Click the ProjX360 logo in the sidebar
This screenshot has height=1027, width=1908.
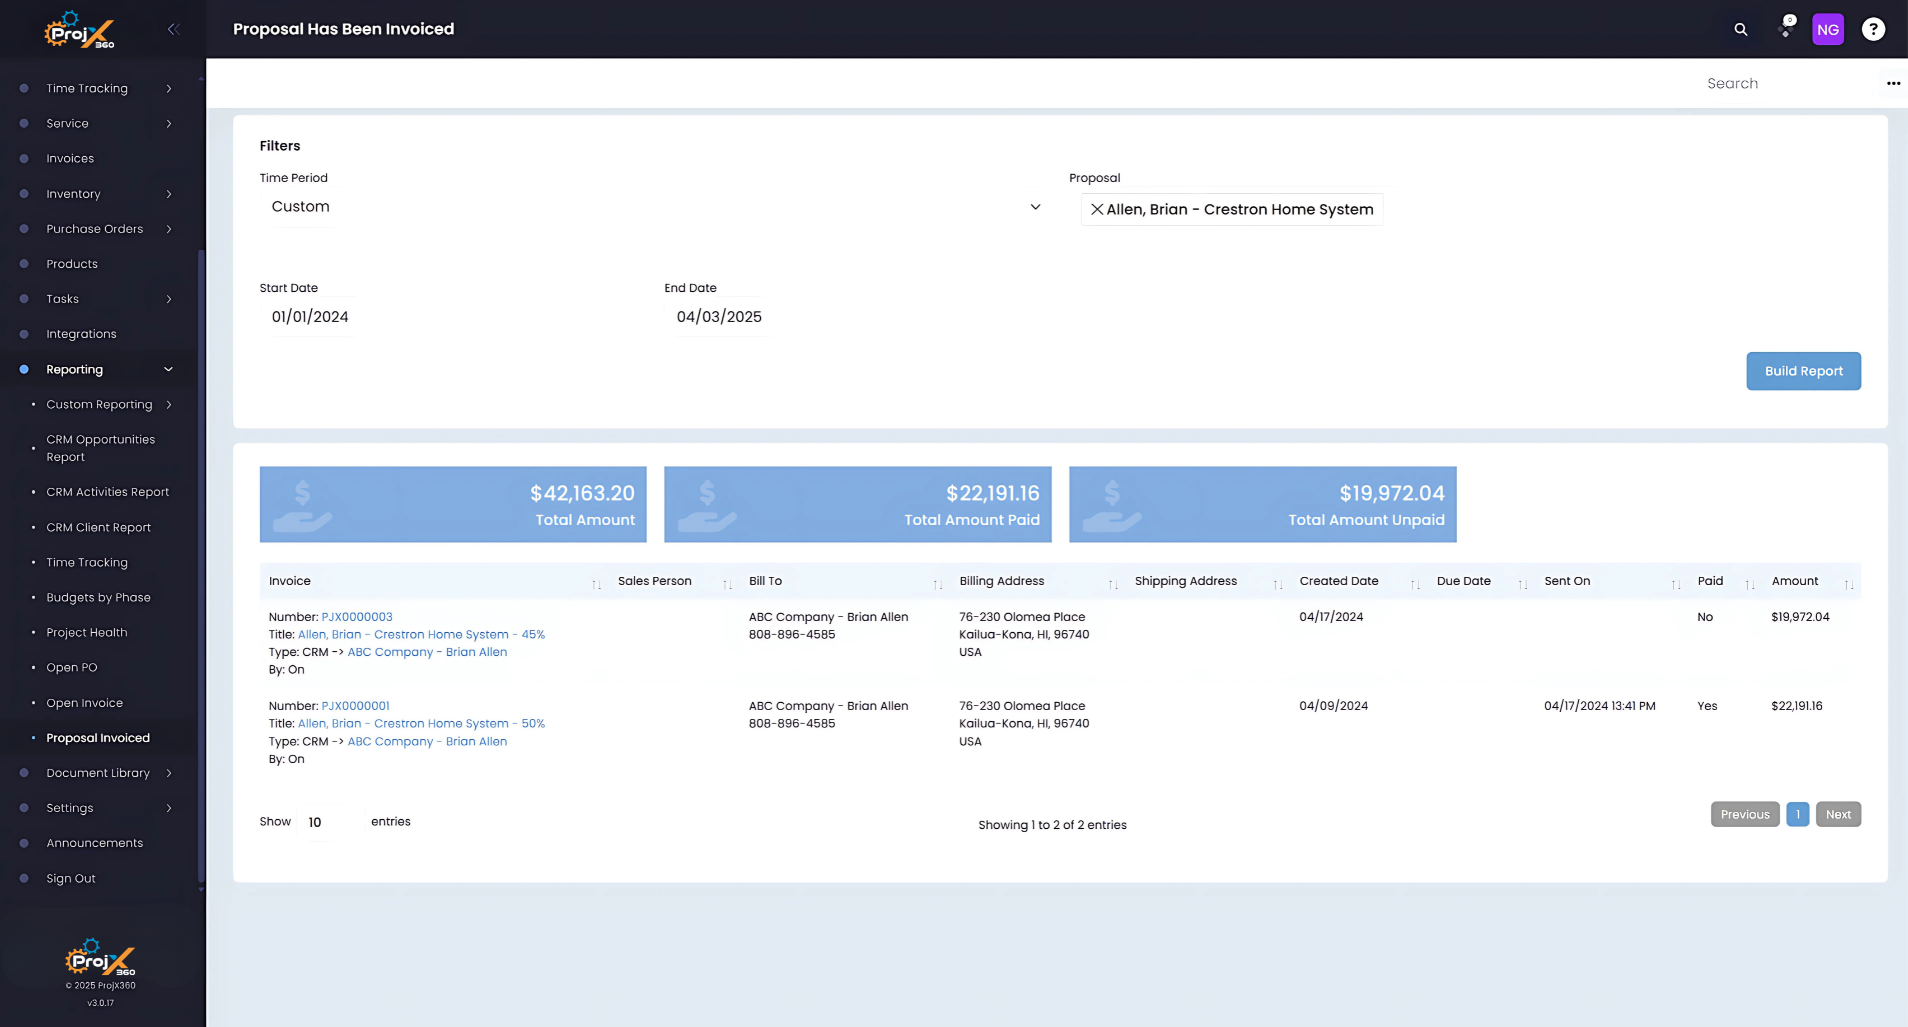[80, 29]
